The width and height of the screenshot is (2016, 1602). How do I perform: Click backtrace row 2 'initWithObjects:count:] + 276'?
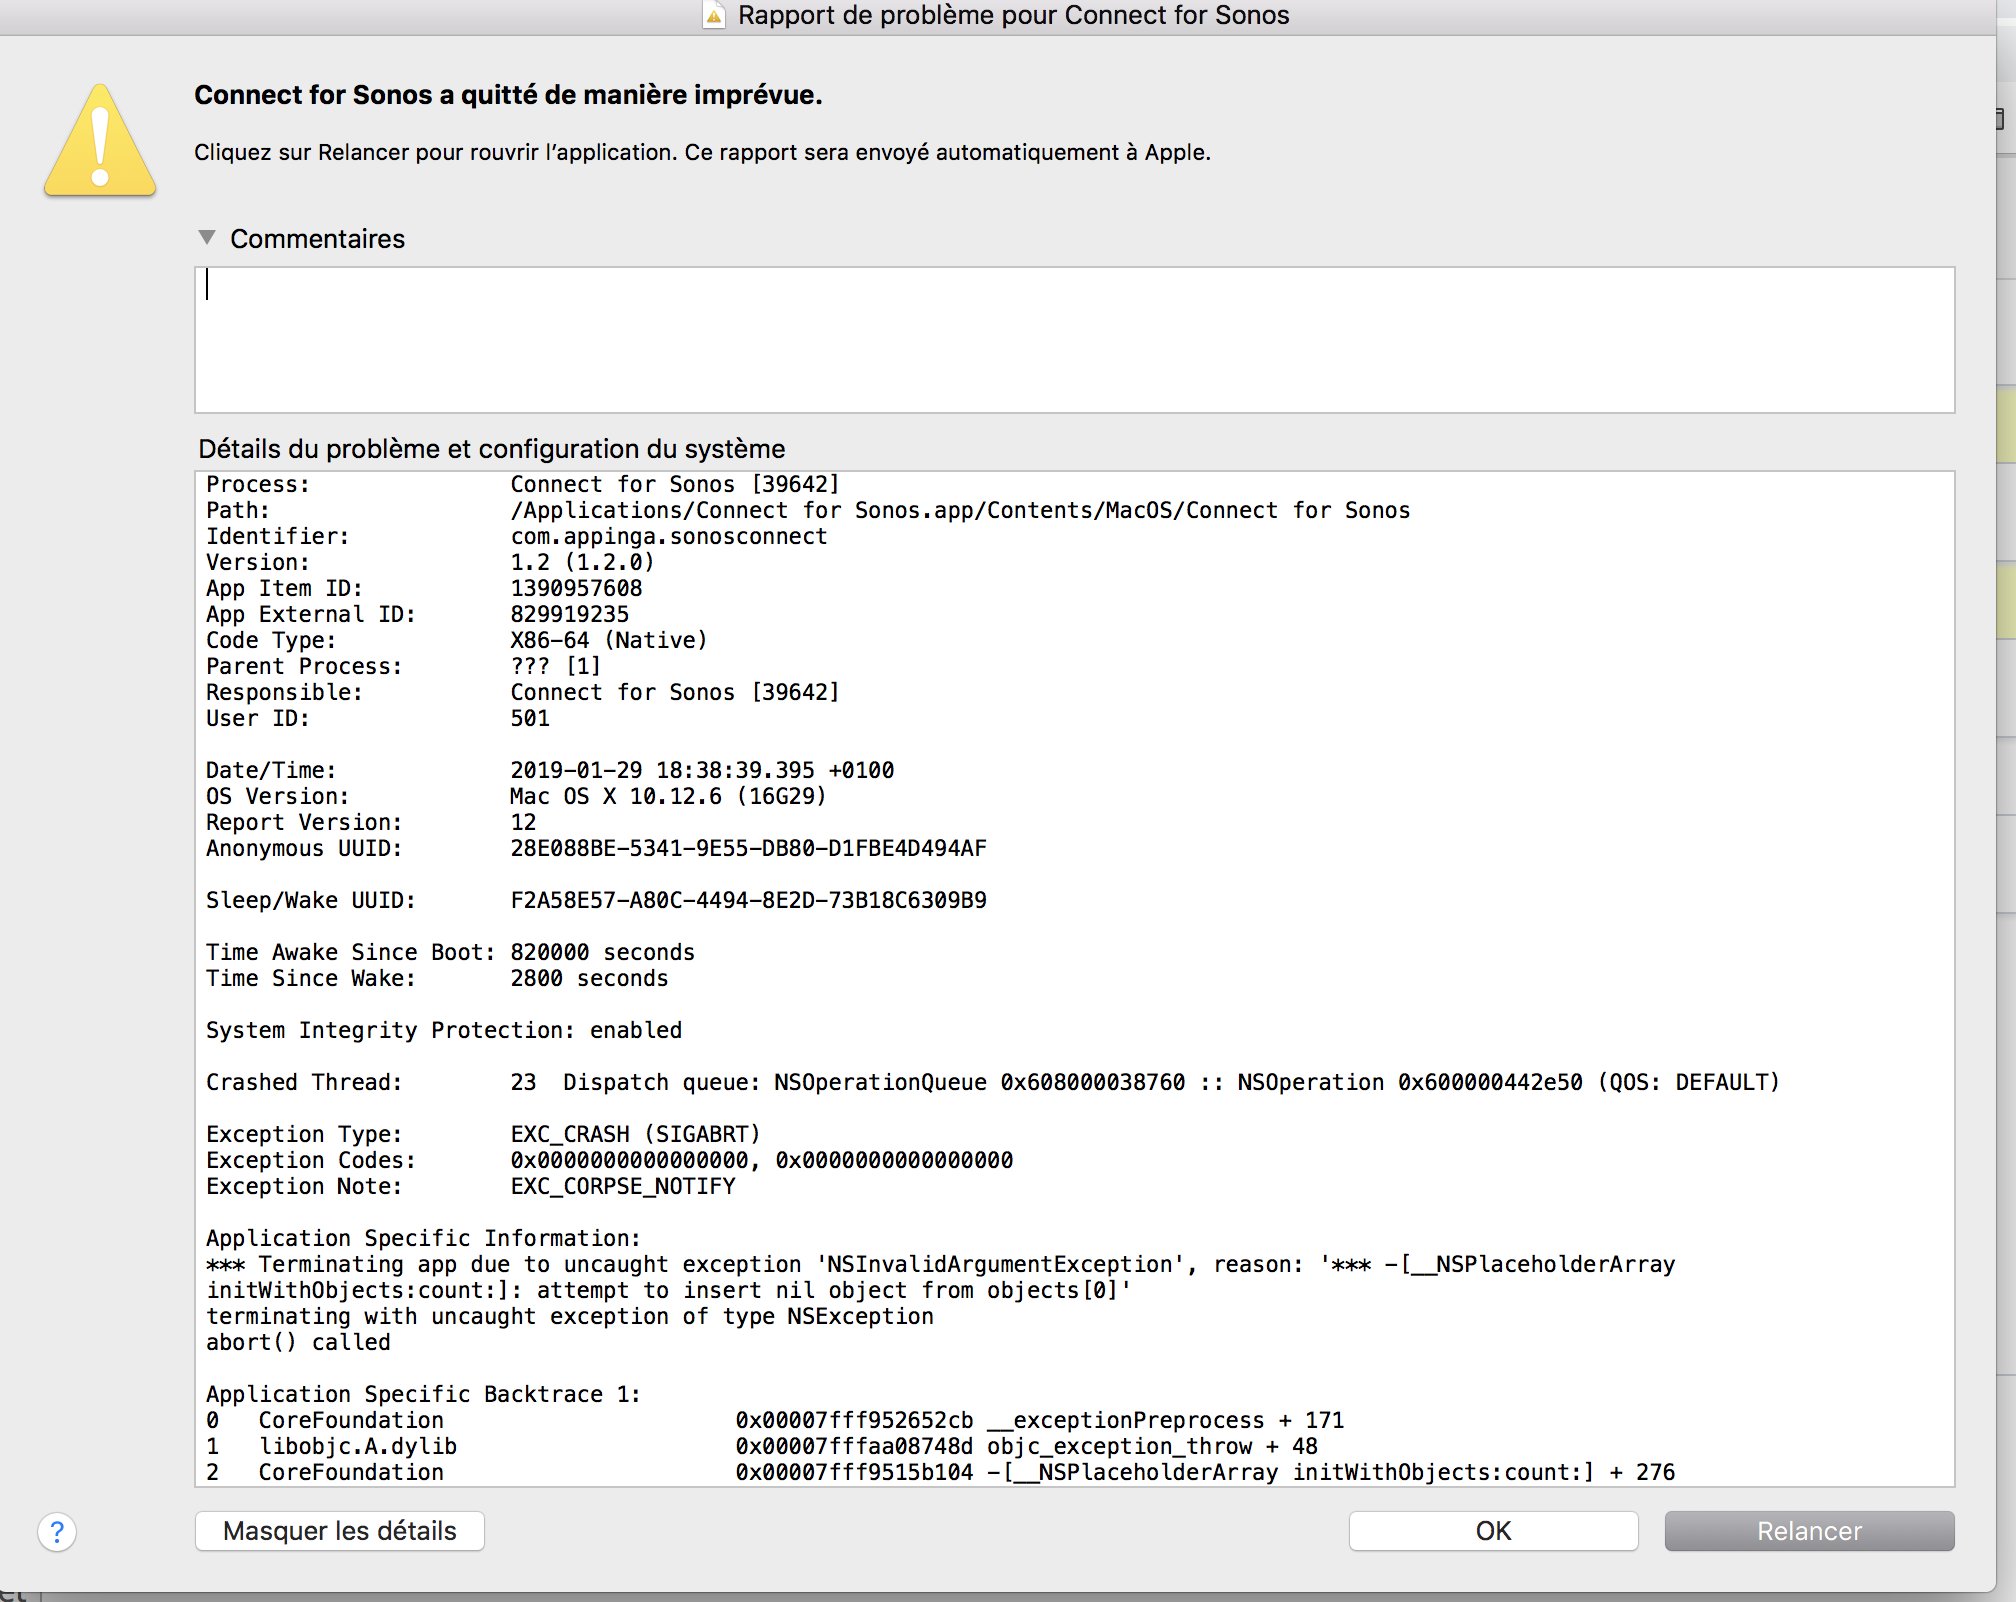click(x=1484, y=1472)
